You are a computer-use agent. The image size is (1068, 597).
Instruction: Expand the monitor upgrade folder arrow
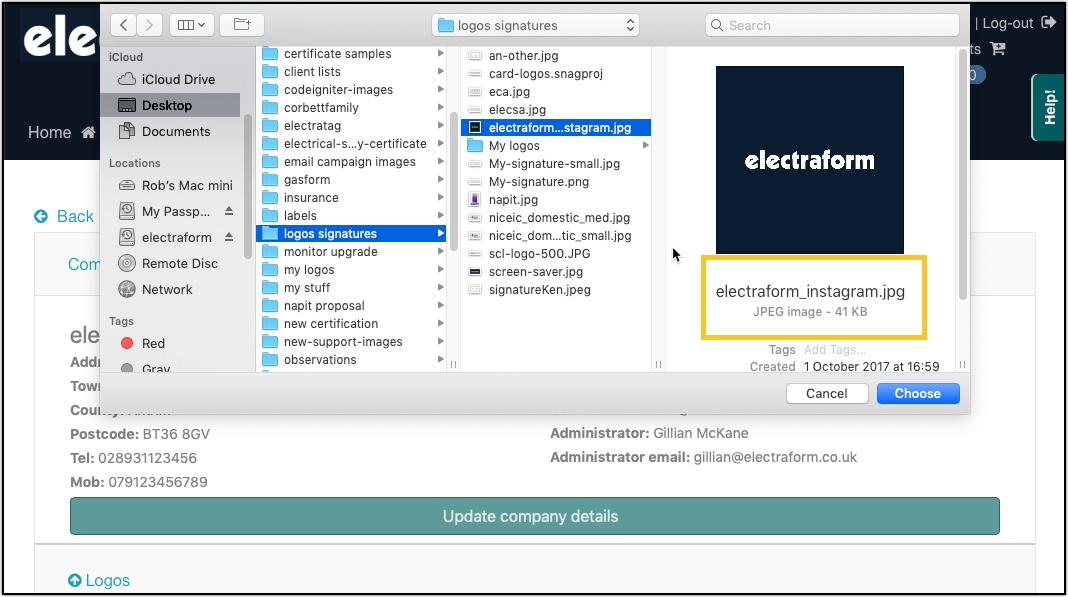pos(441,251)
